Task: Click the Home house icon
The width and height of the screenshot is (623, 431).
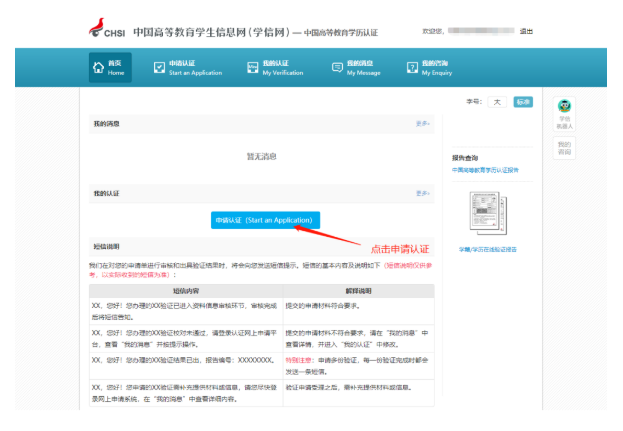Action: [x=98, y=68]
